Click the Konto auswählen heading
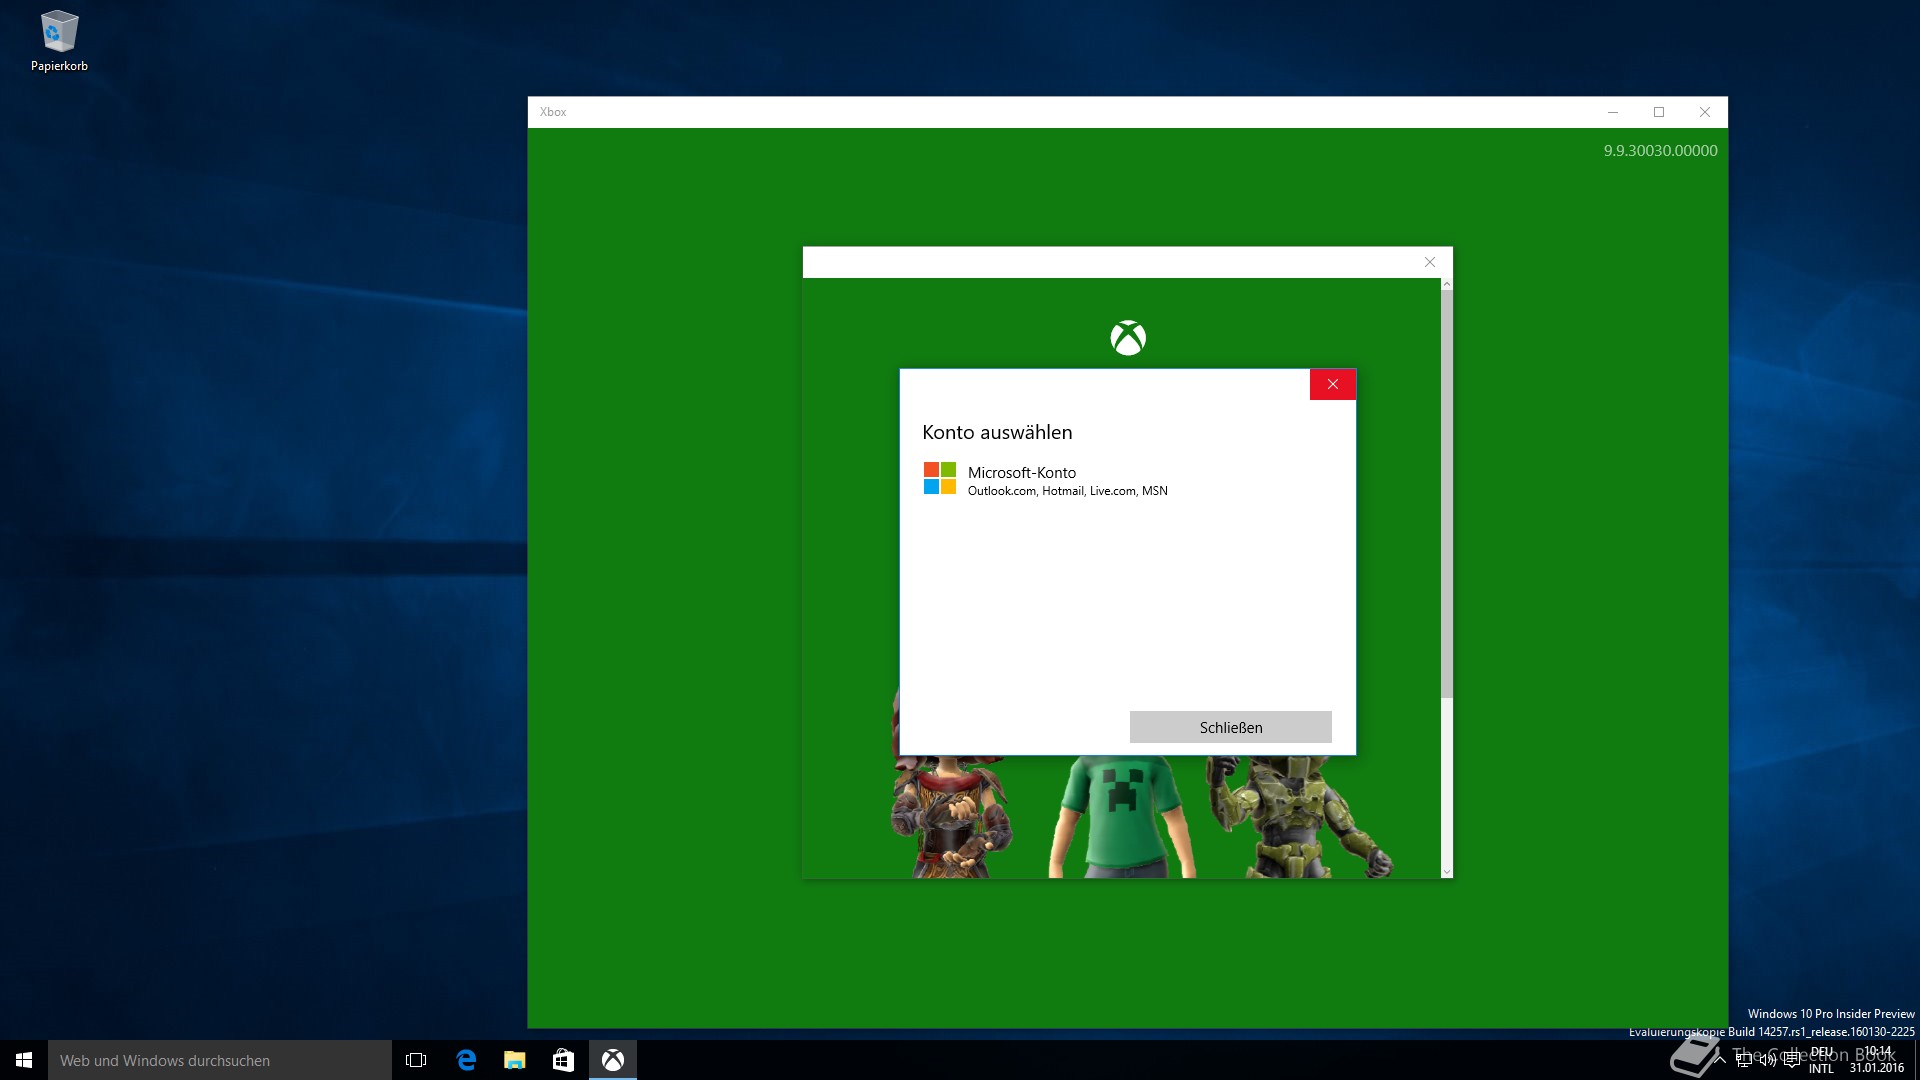Viewport: 1920px width, 1080px height. tap(997, 432)
